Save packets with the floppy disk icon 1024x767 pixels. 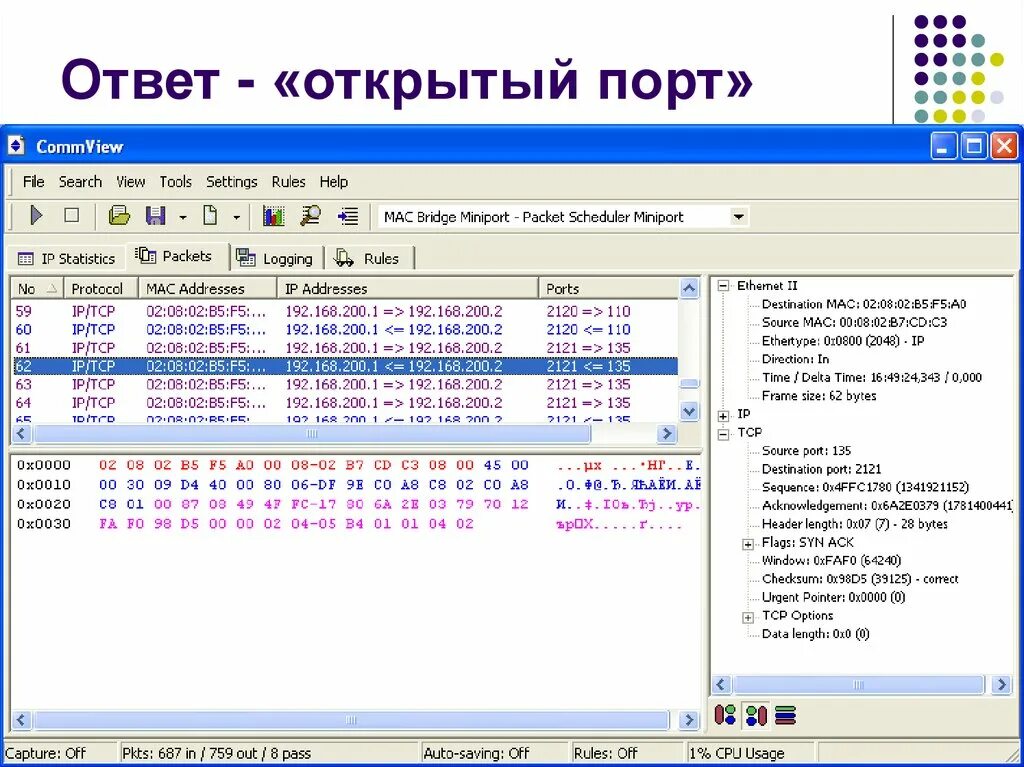[x=155, y=216]
